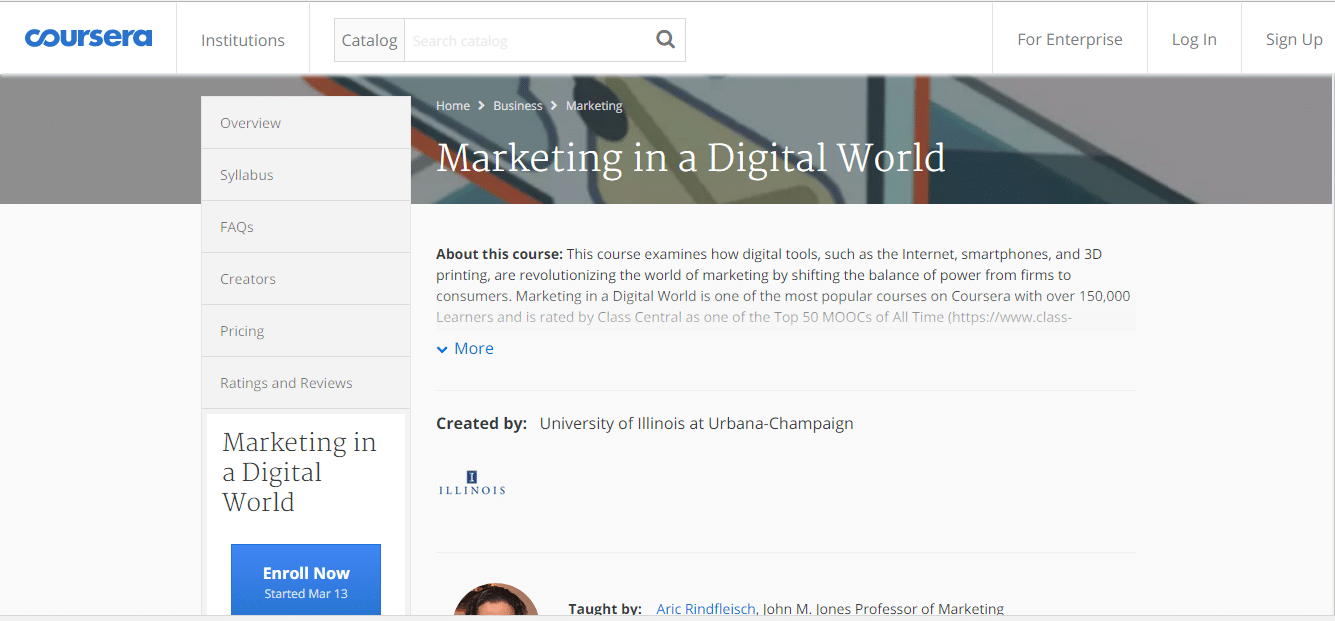Jump to the FAQs section
Image resolution: width=1335 pixels, height=621 pixels.
point(306,227)
